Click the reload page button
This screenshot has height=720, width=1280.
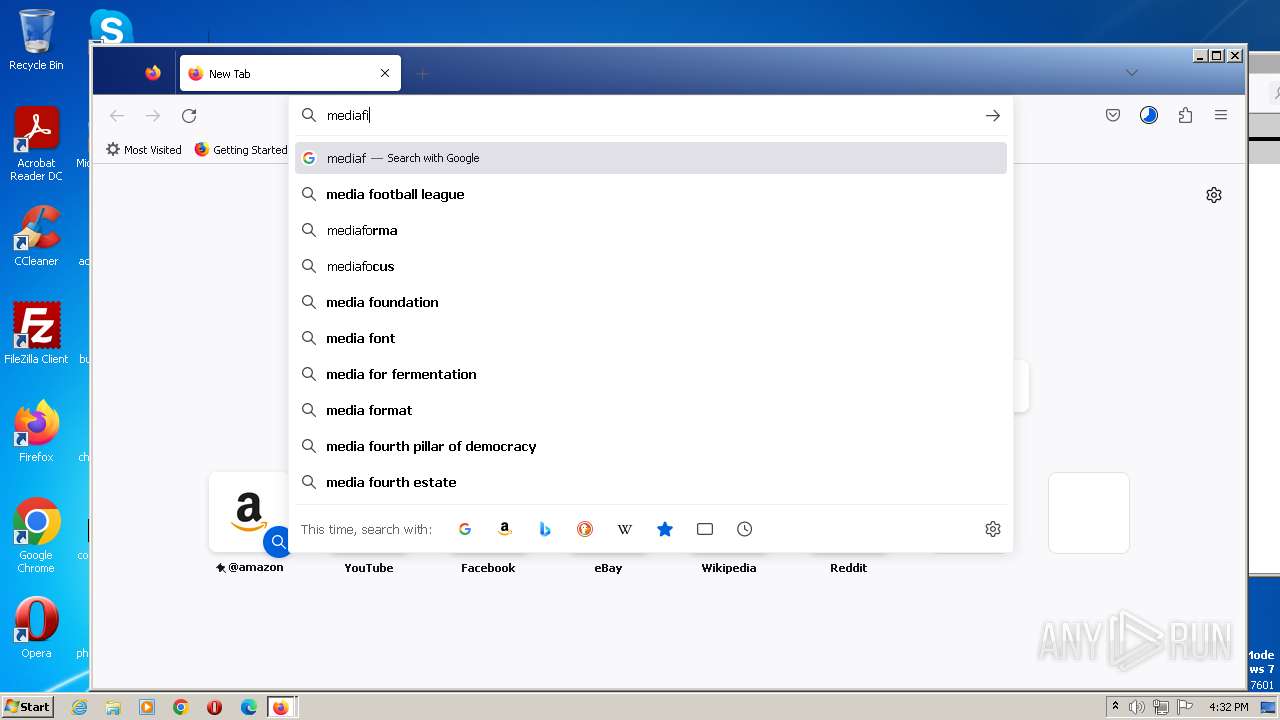[x=189, y=116]
